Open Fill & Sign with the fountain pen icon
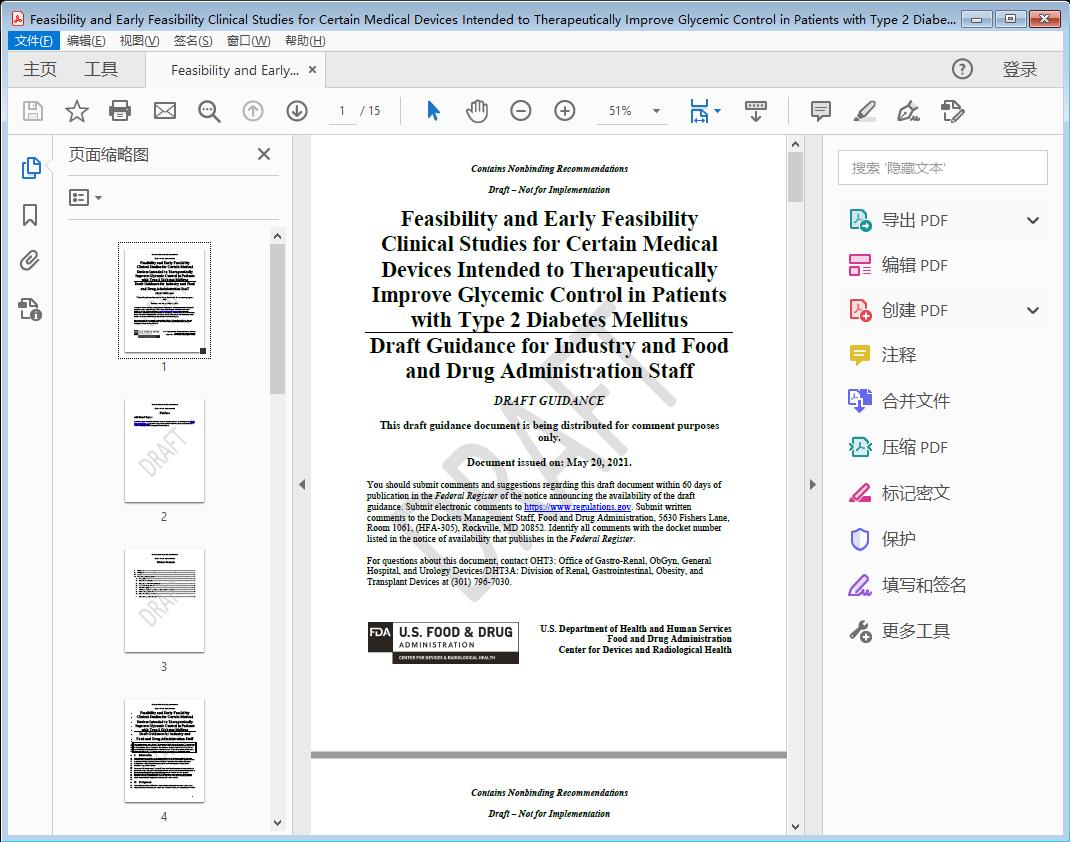The image size is (1070, 842). pos(908,112)
